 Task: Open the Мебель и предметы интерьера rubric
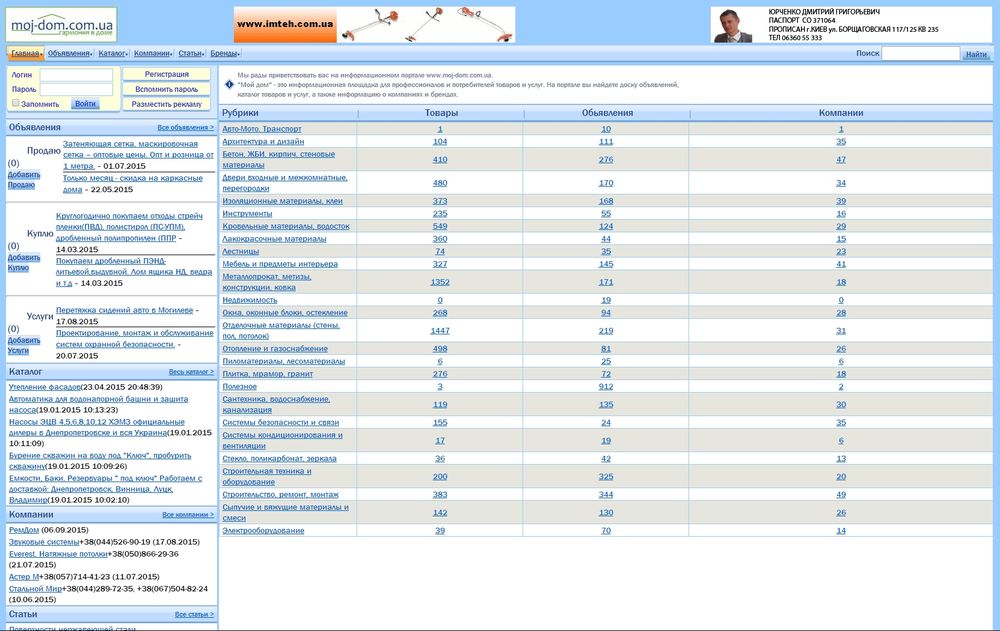pyautogui.click(x=280, y=264)
